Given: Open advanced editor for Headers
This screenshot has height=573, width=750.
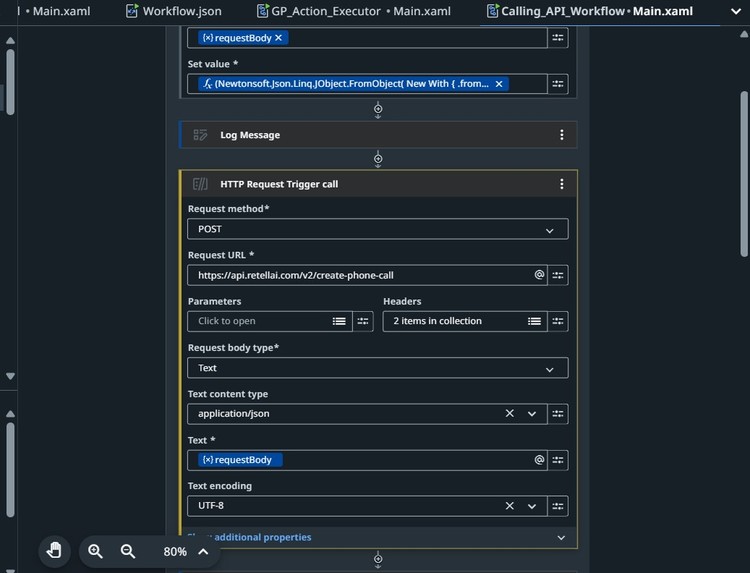Looking at the screenshot, I should pyautogui.click(x=558, y=321).
